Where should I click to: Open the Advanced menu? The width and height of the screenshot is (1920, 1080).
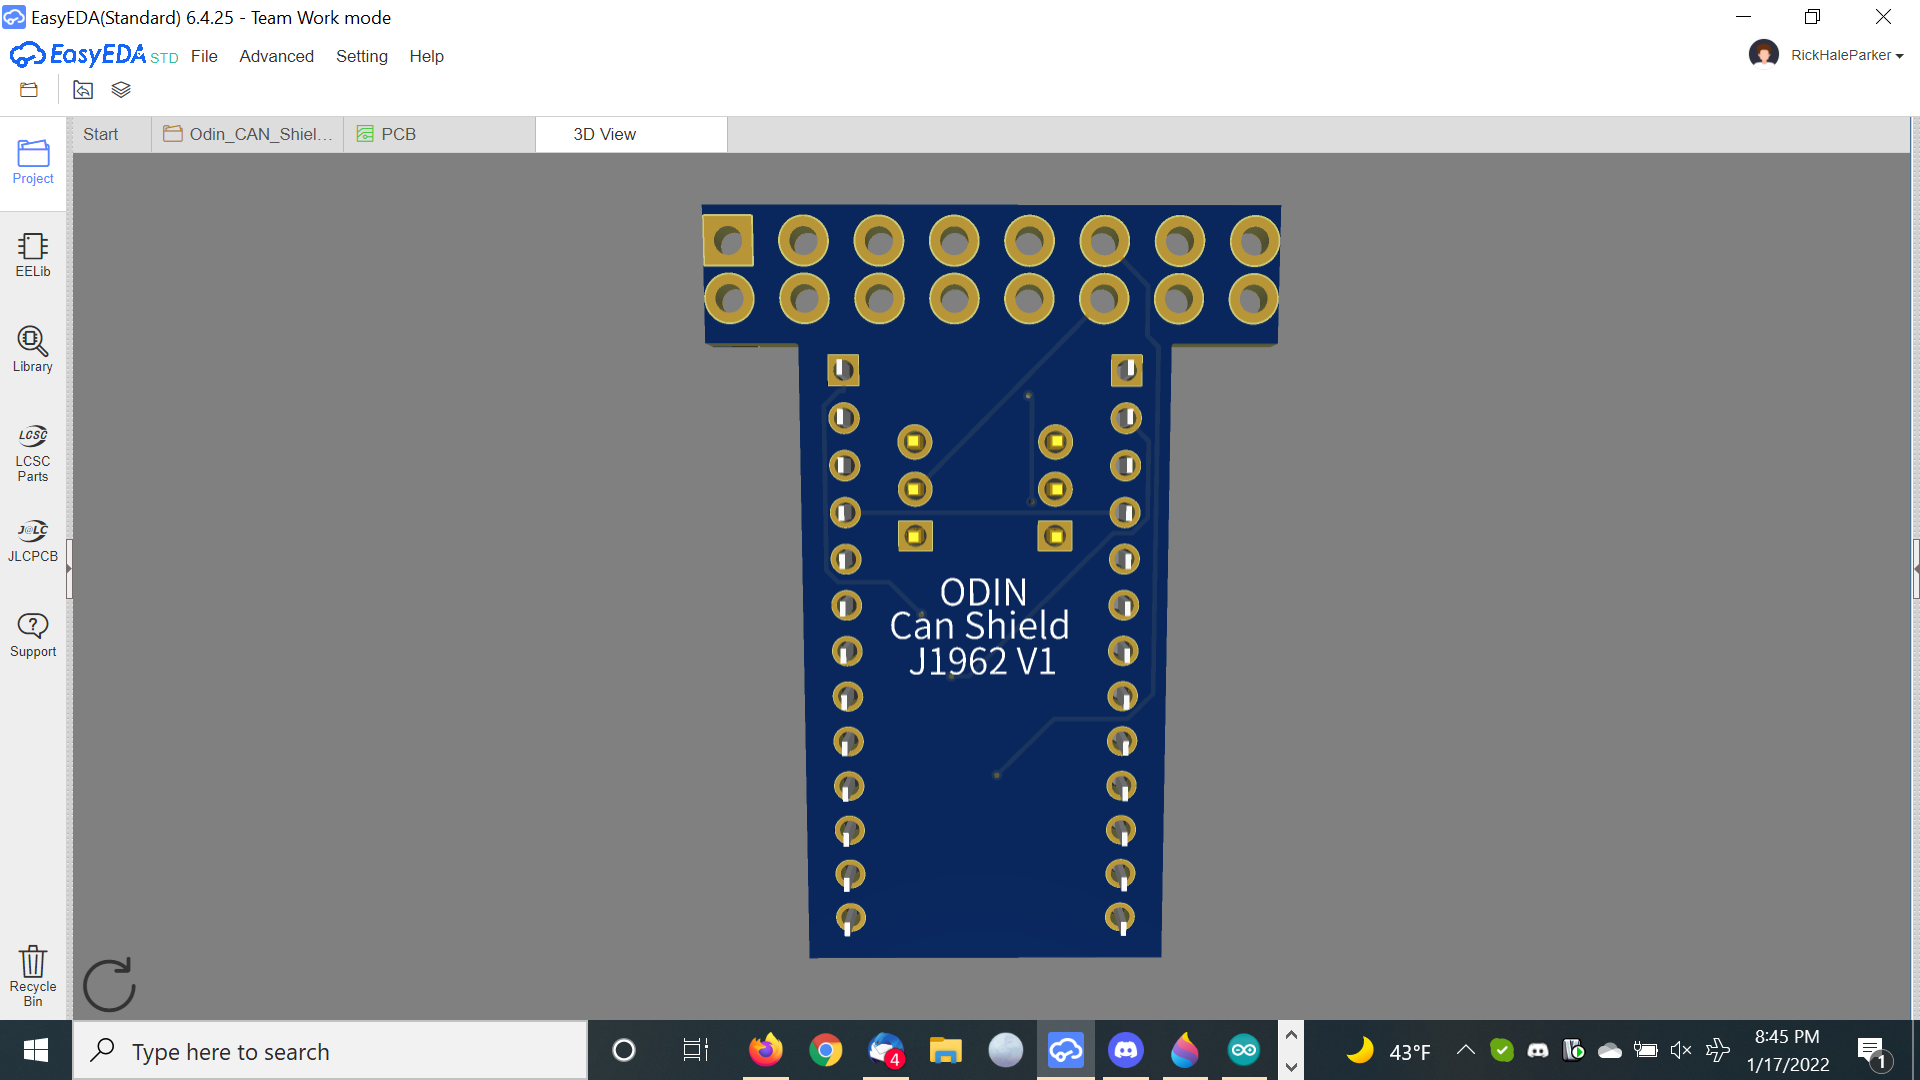click(276, 56)
